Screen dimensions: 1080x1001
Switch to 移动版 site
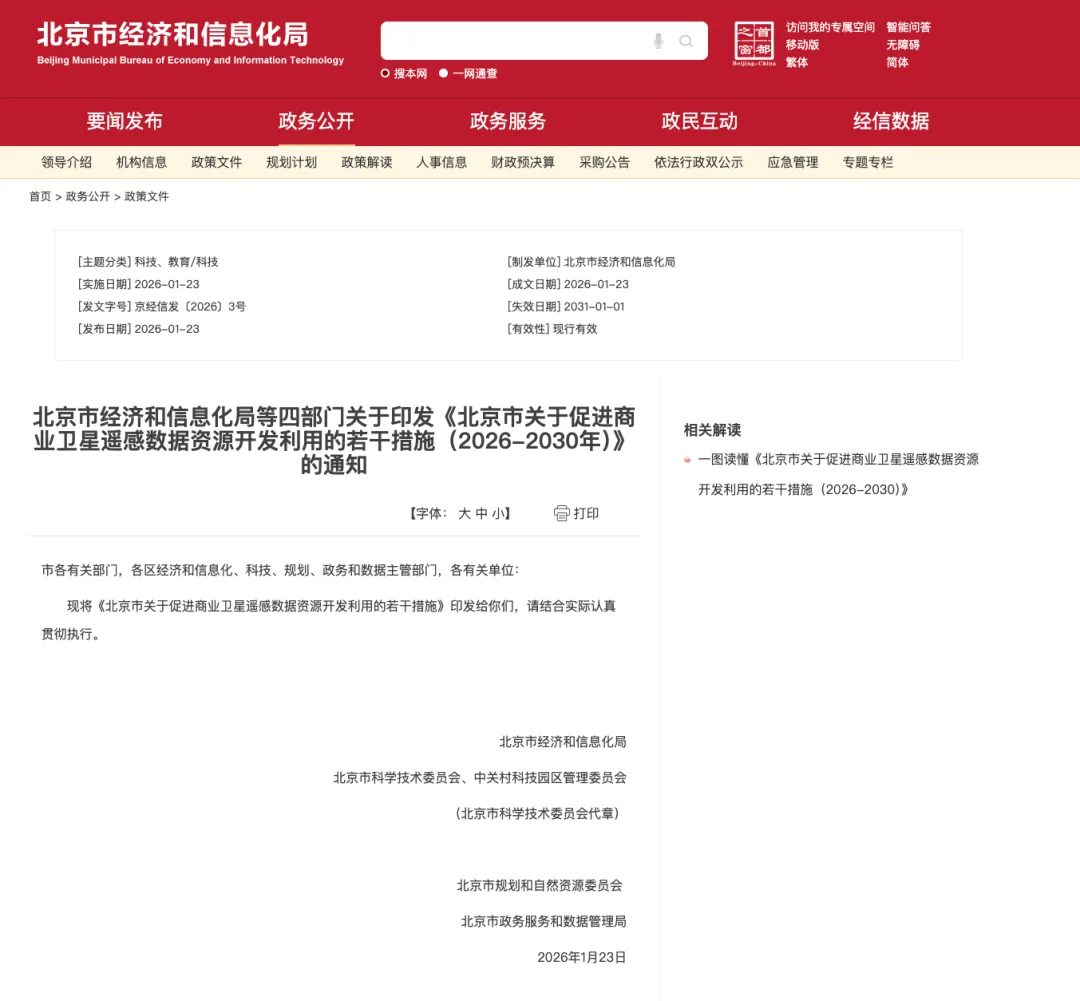pyautogui.click(x=802, y=45)
